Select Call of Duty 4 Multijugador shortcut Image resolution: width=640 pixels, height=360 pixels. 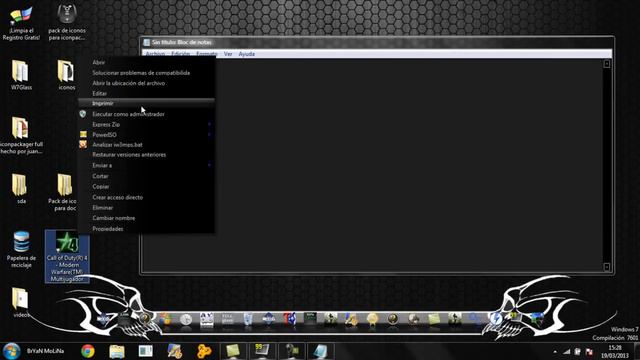(67, 256)
